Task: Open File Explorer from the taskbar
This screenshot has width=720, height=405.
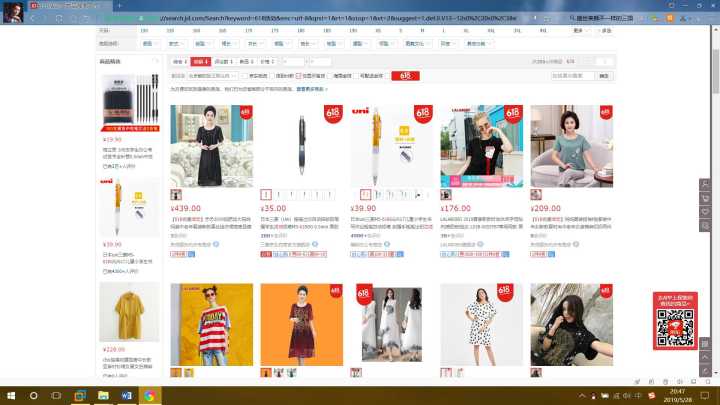Action: pyautogui.click(x=104, y=395)
